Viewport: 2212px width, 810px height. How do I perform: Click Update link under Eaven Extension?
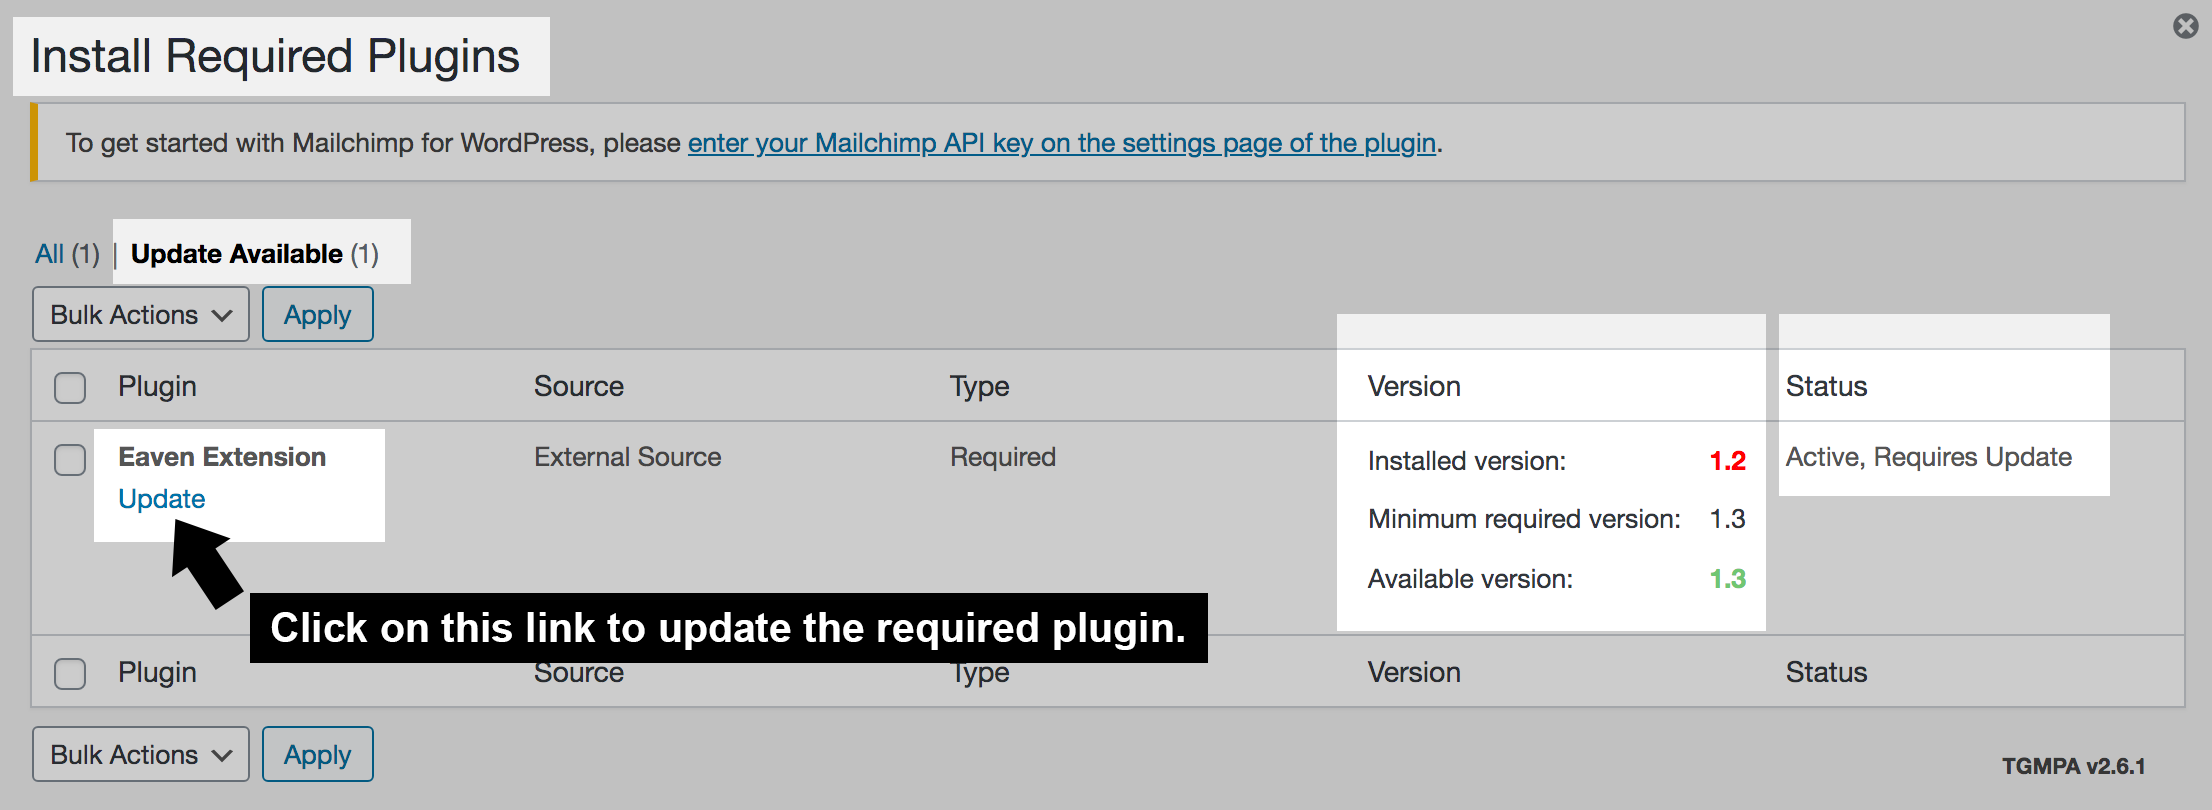[x=161, y=499]
